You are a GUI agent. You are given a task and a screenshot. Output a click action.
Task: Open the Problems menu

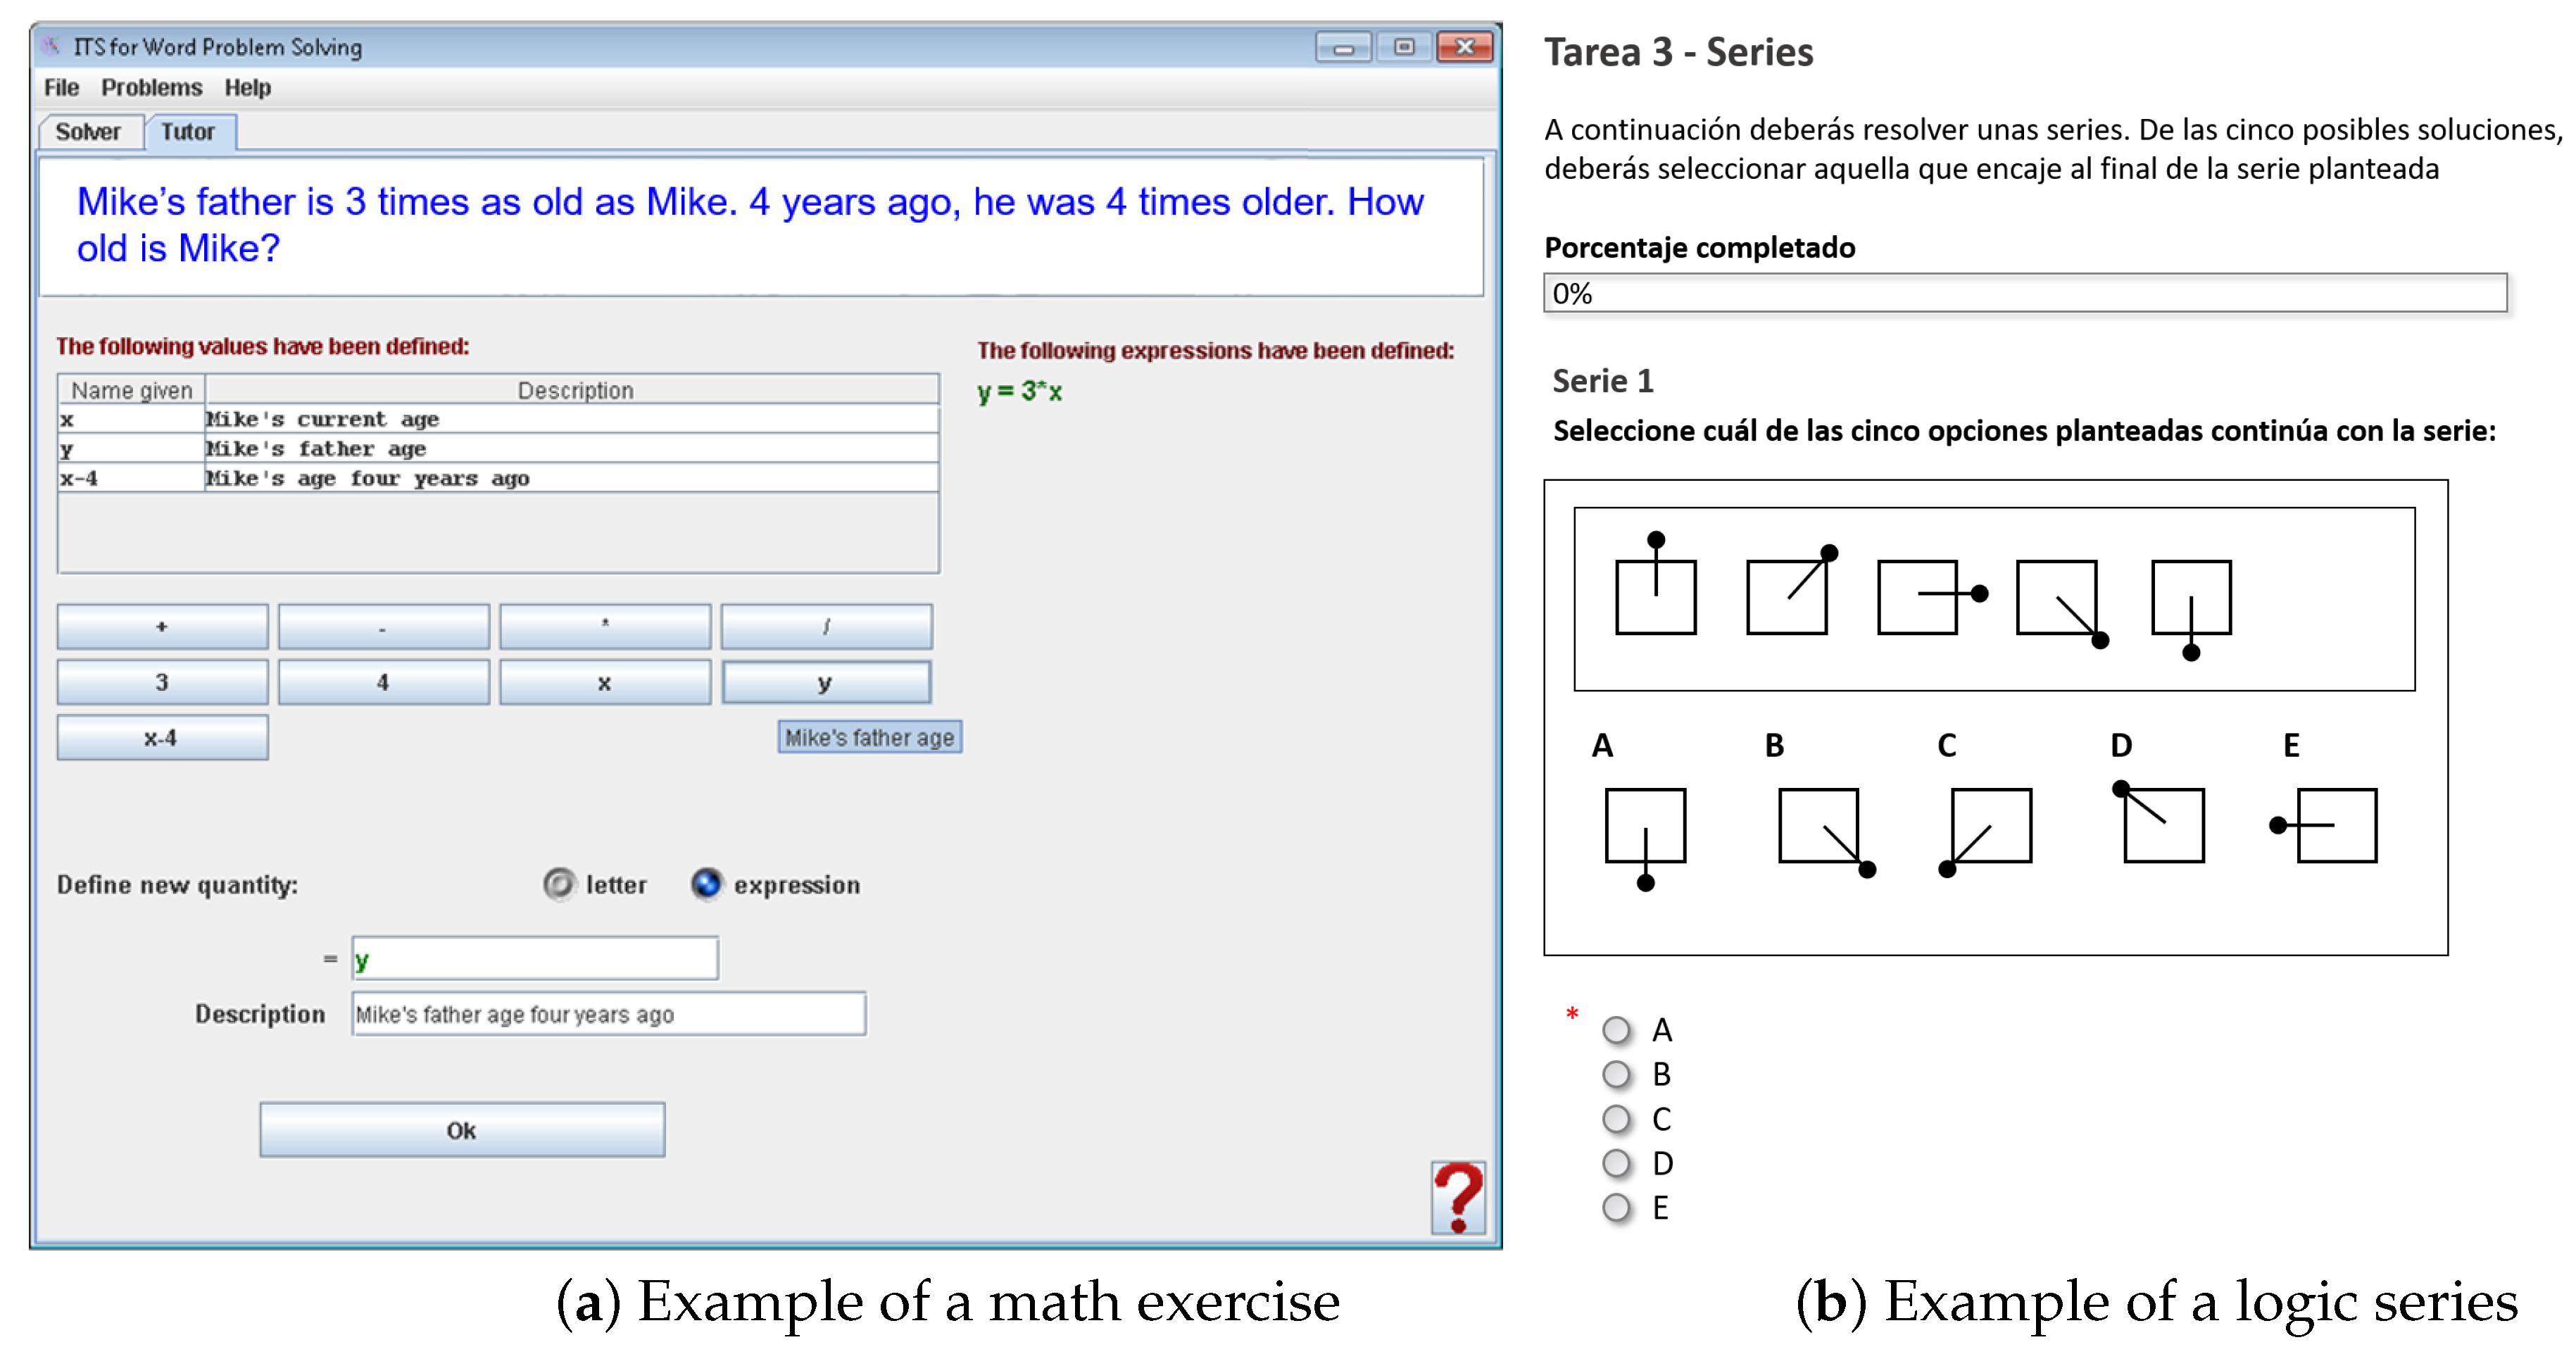(151, 88)
